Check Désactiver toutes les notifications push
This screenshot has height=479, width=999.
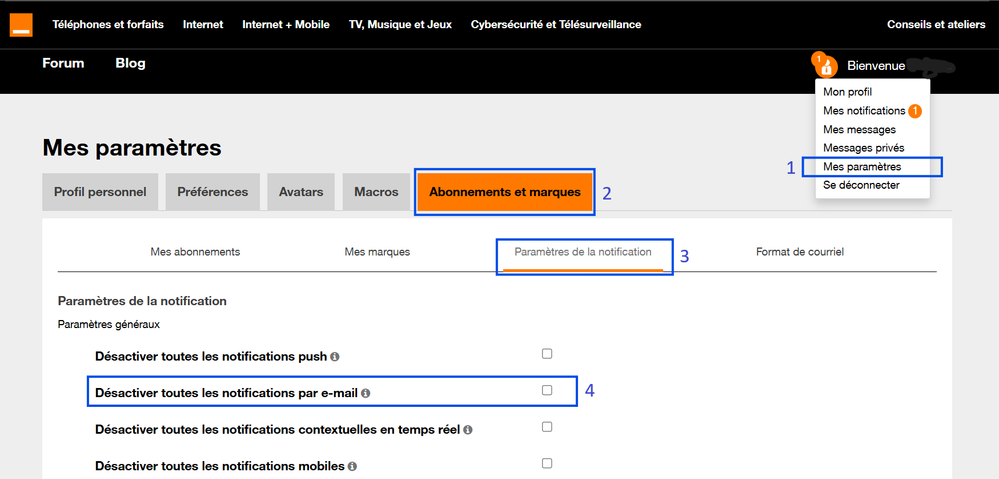click(547, 354)
